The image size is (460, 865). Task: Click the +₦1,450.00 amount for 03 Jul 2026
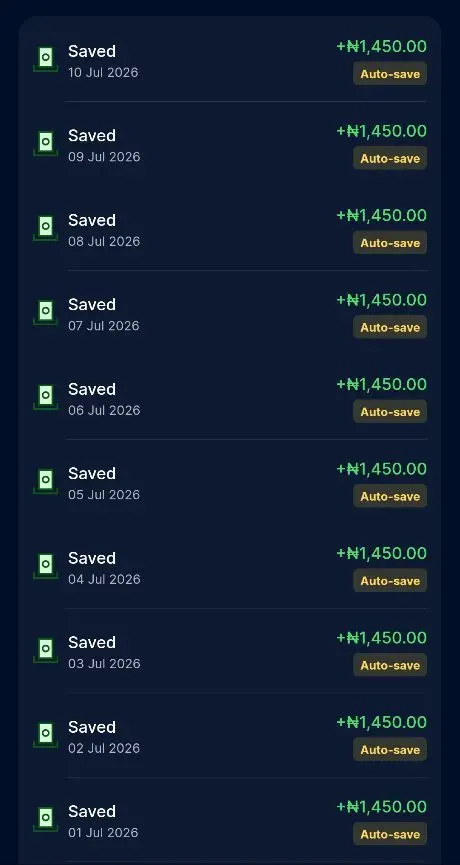coord(382,638)
